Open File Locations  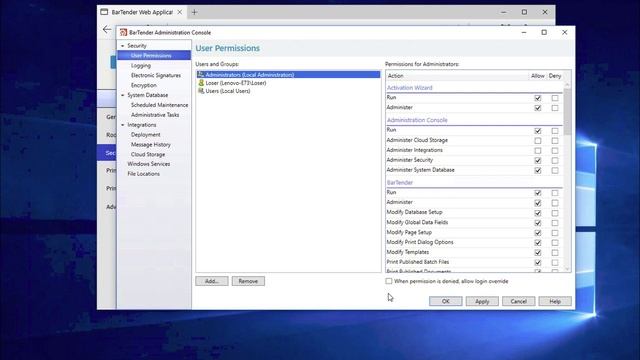pos(143,174)
